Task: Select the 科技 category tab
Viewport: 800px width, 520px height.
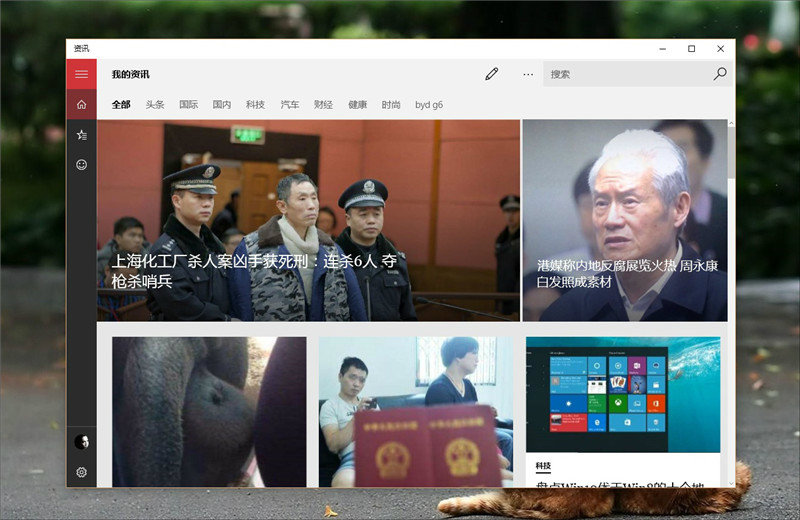Action: (x=255, y=104)
